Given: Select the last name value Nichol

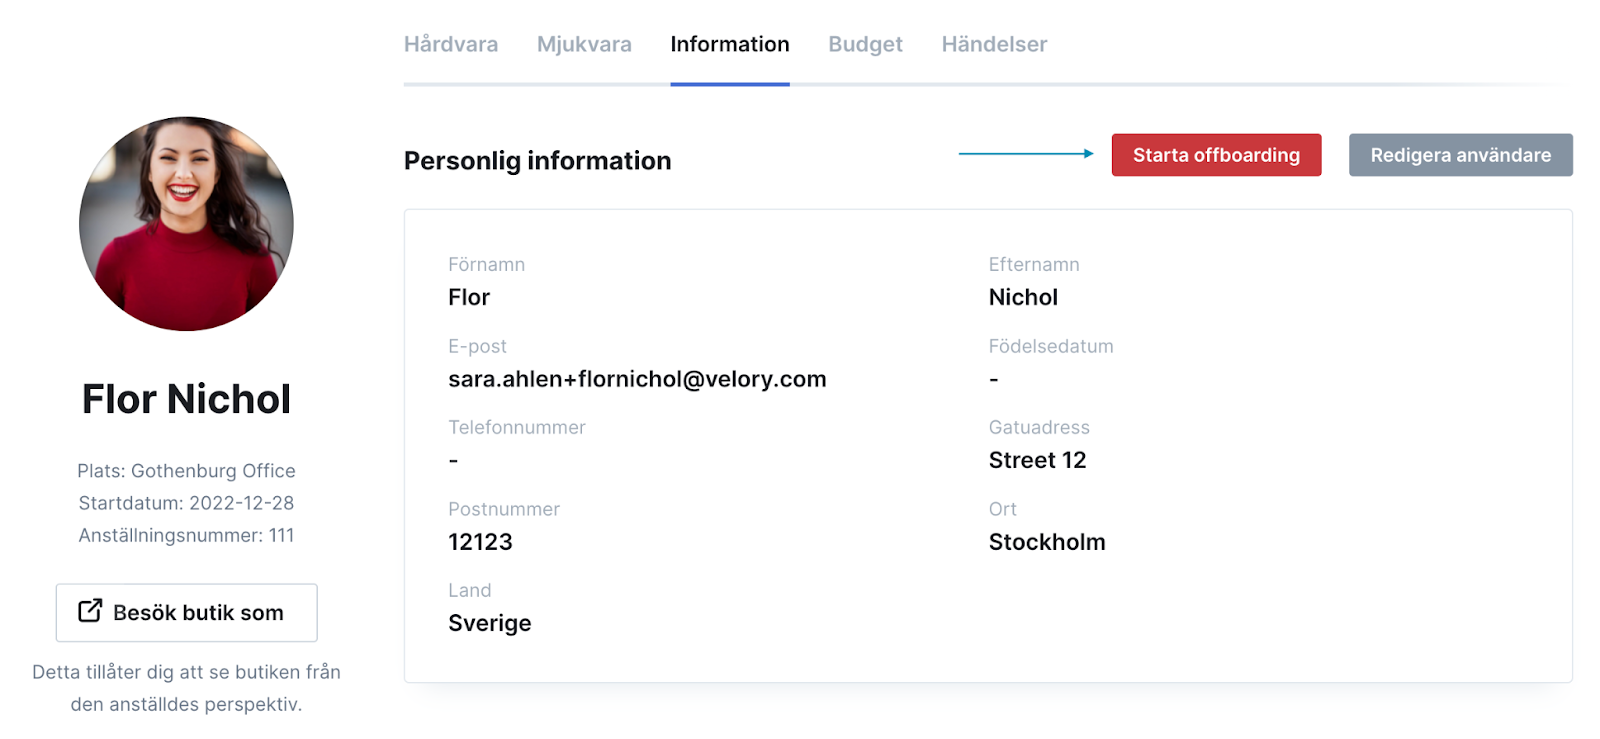Looking at the screenshot, I should click(x=1023, y=297).
